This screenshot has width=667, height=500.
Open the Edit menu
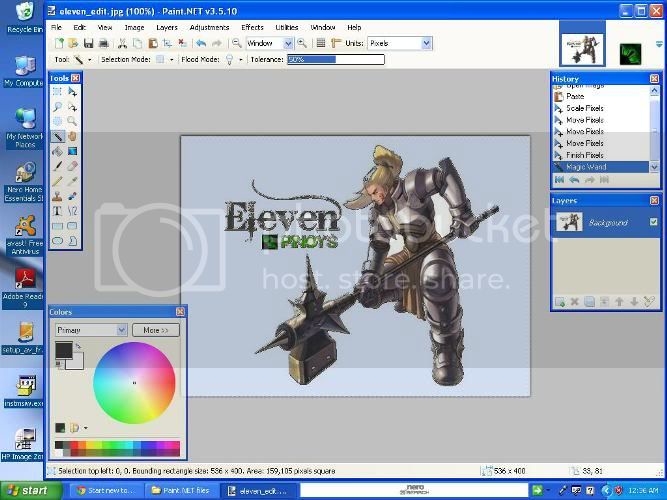tap(80, 27)
